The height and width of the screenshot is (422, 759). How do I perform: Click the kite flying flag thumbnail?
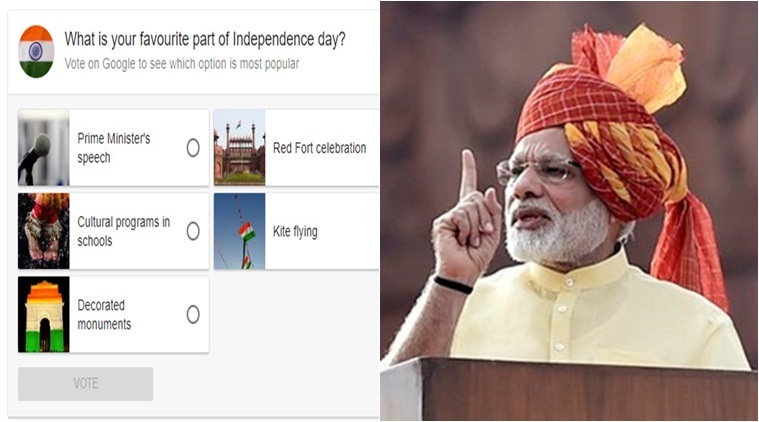(240, 231)
